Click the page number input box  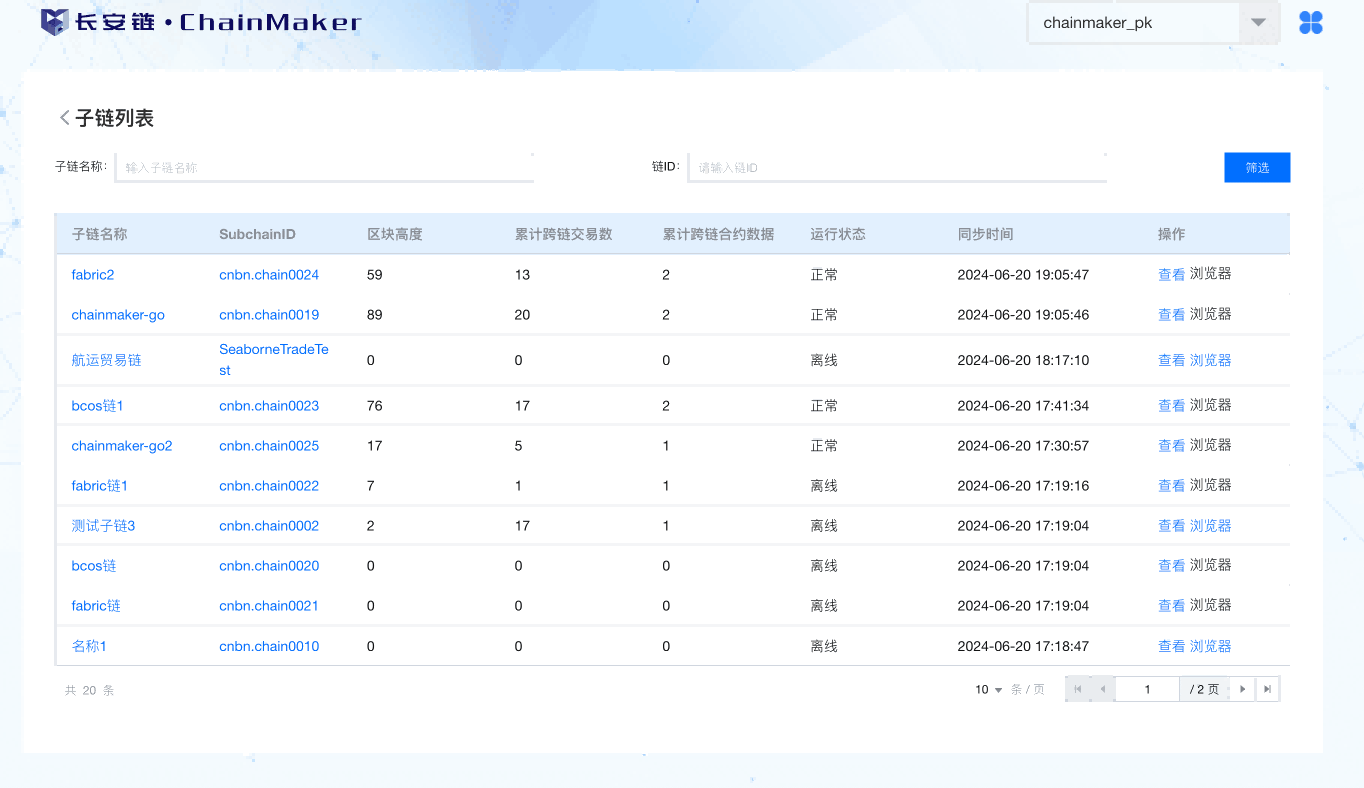[x=1147, y=689]
